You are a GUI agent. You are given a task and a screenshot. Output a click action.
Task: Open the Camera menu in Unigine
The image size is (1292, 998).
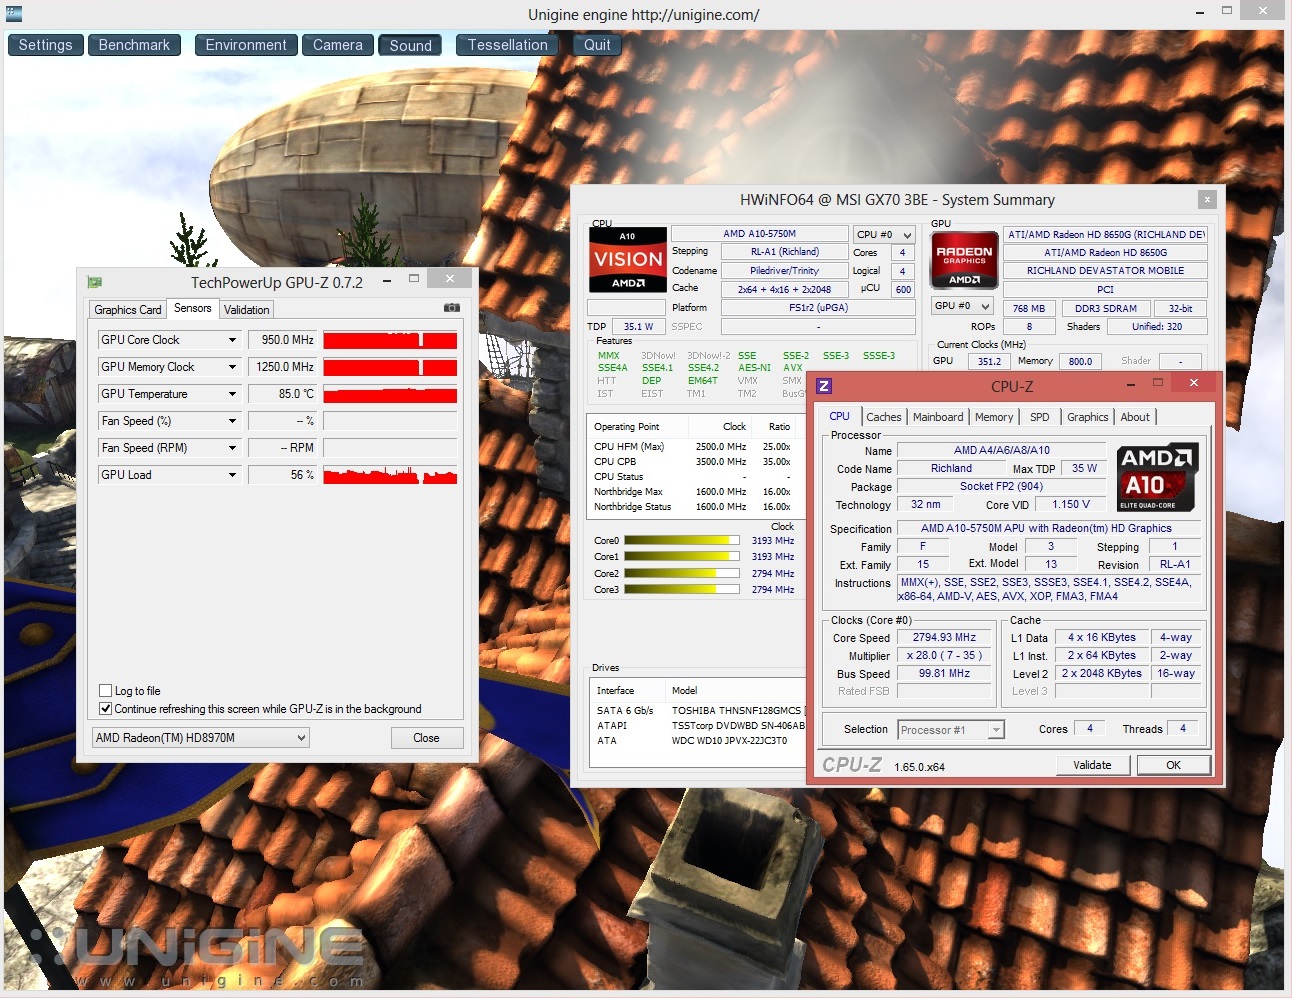point(338,45)
